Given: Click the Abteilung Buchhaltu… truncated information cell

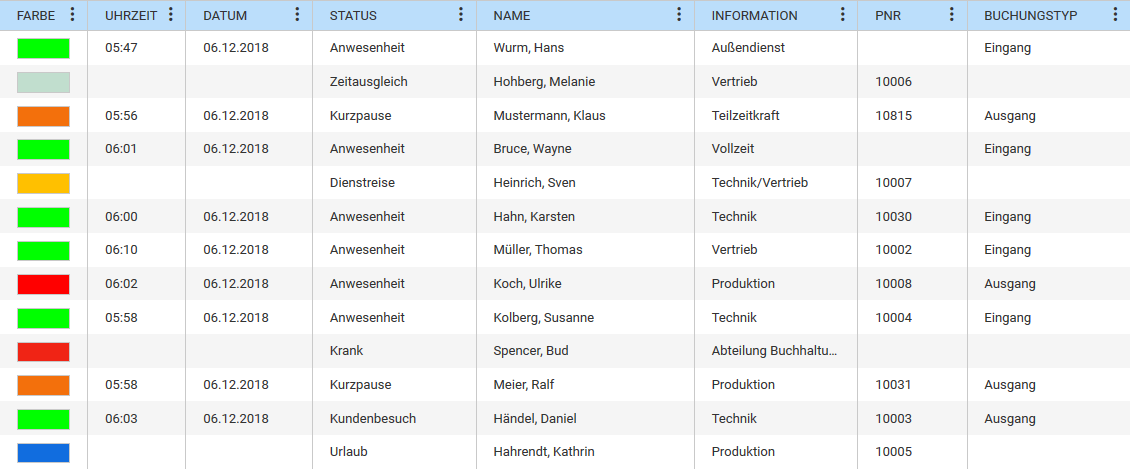Looking at the screenshot, I should point(775,351).
